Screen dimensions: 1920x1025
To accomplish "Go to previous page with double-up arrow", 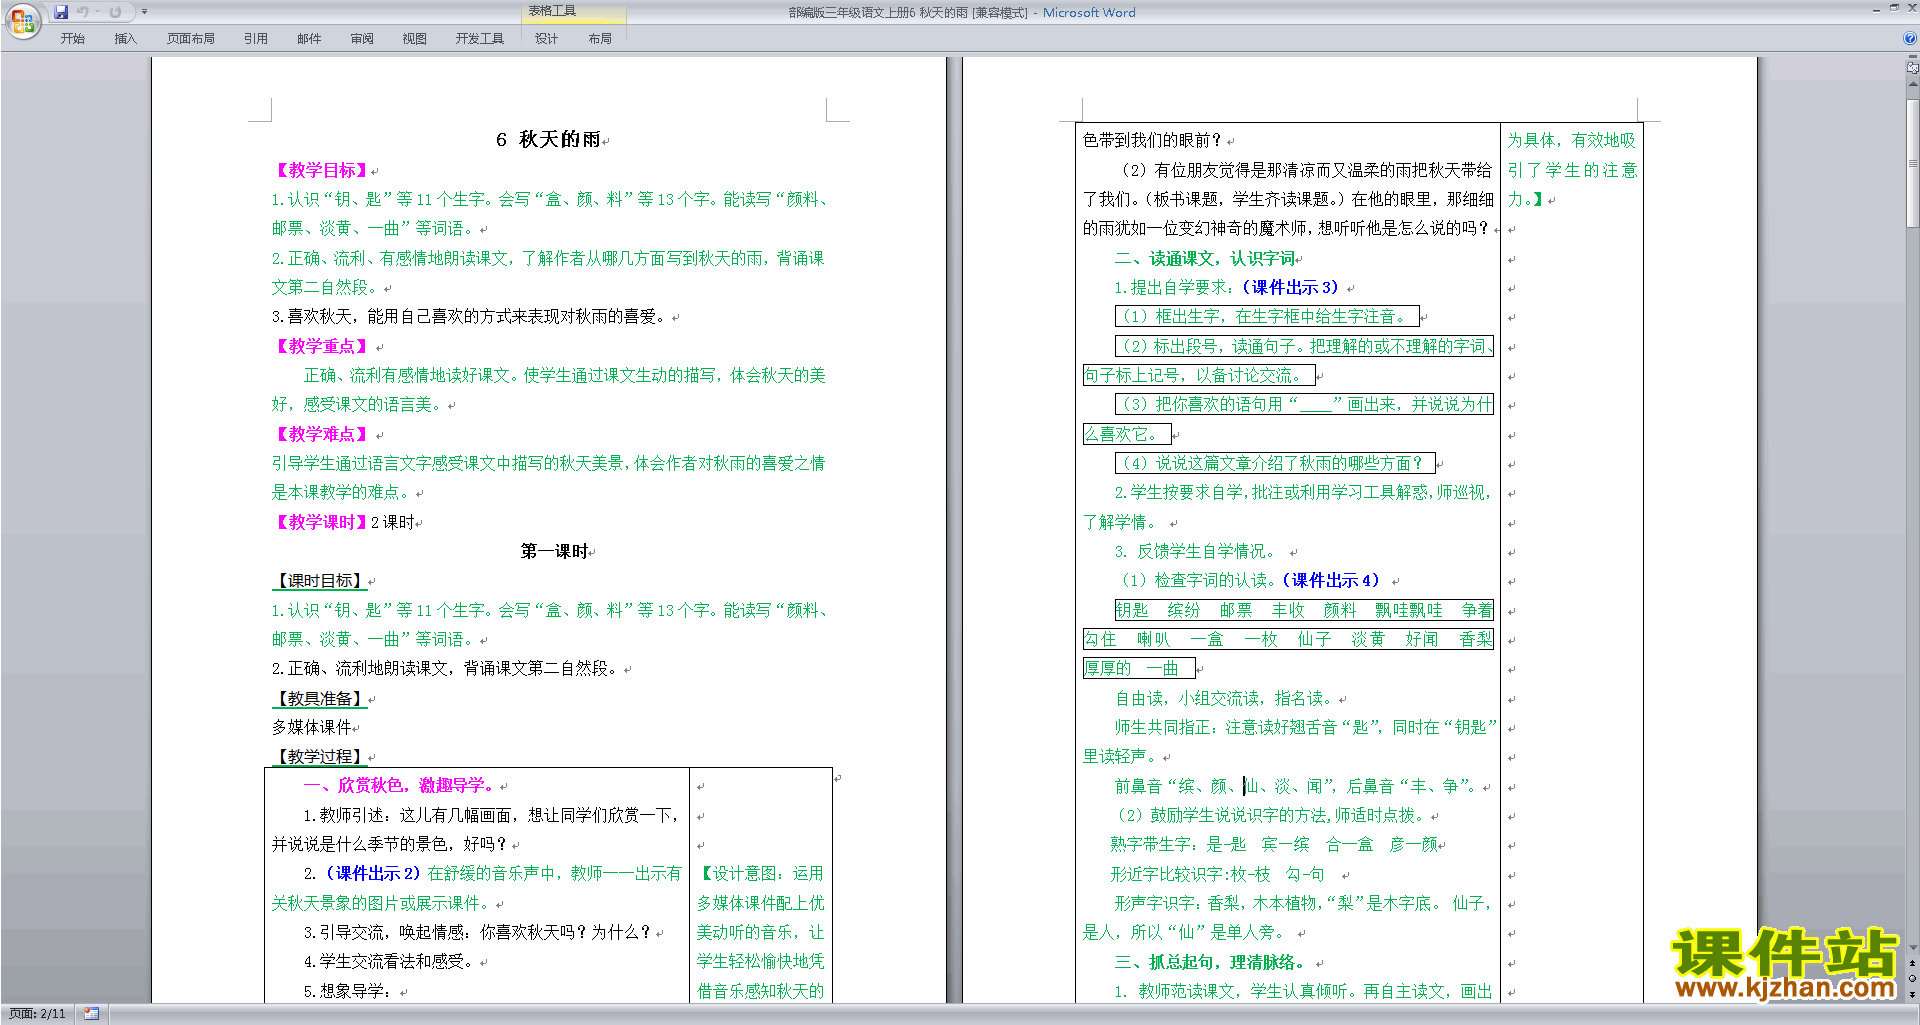I will [x=1912, y=963].
